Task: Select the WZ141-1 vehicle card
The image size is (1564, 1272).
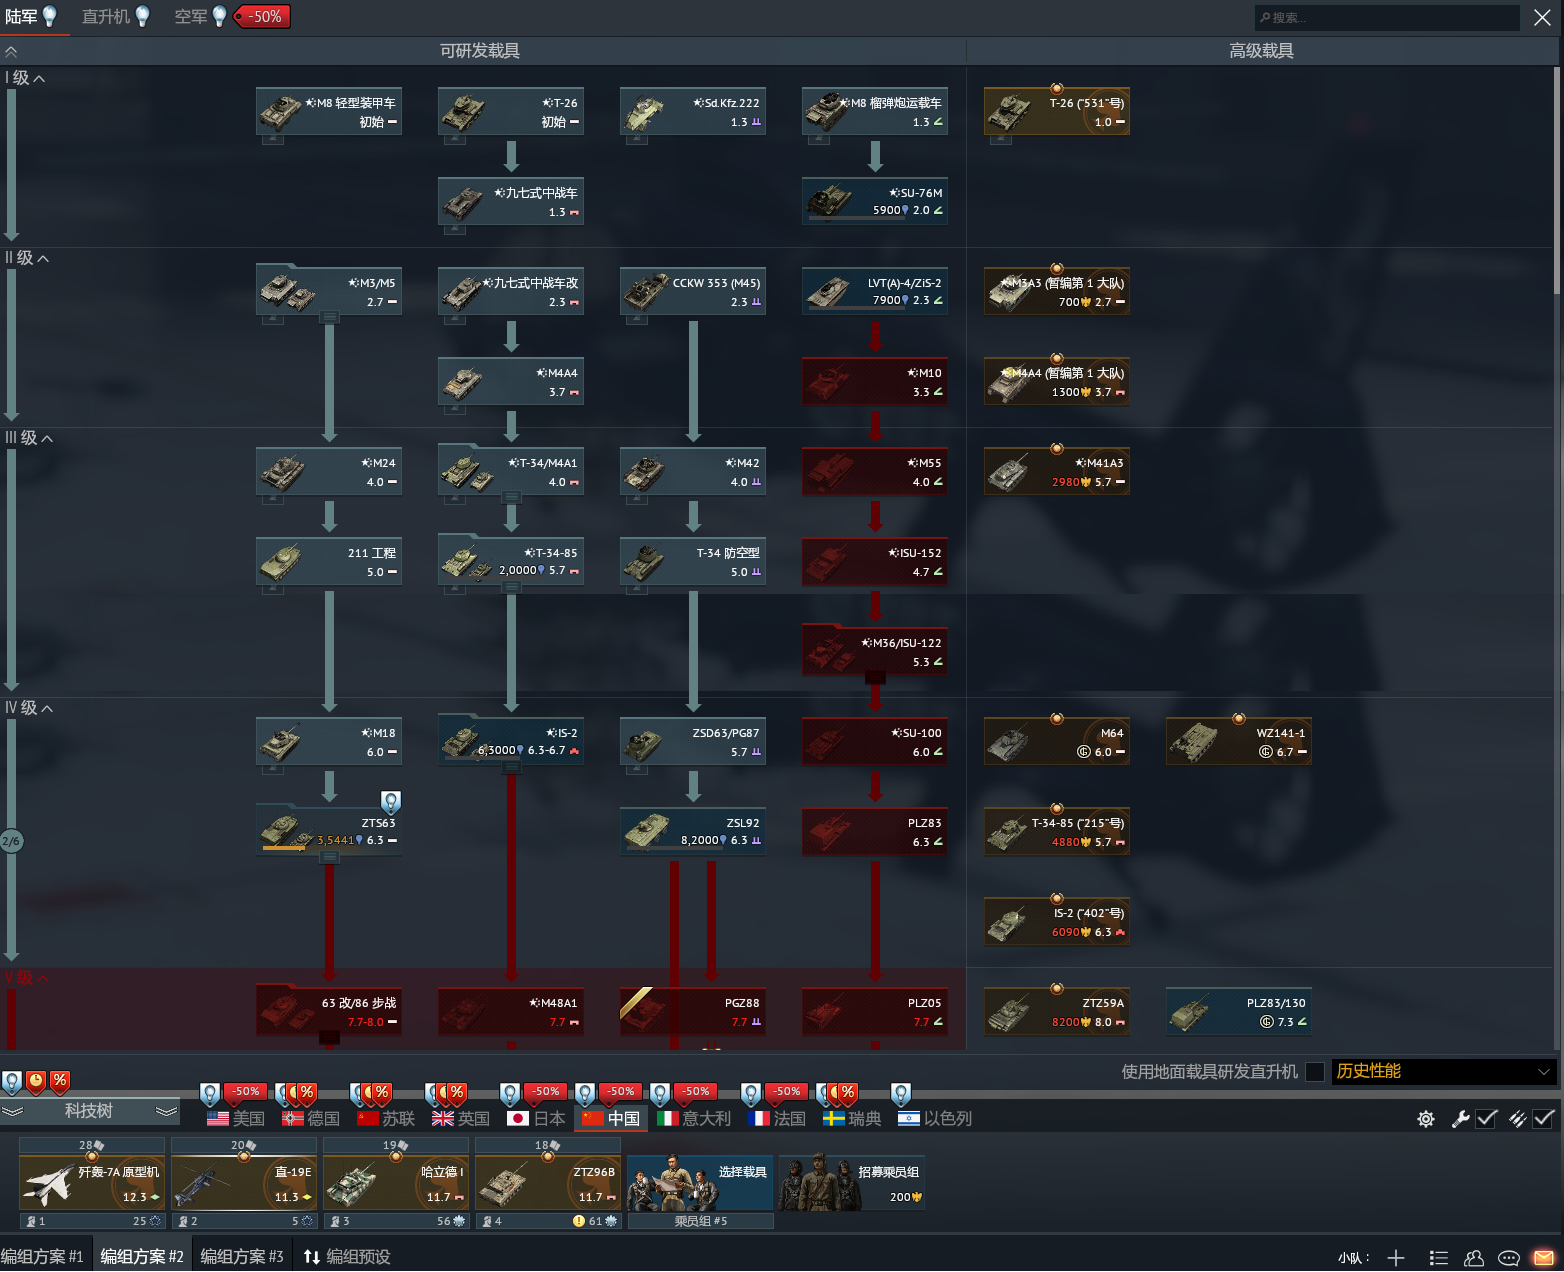Action: (x=1239, y=741)
